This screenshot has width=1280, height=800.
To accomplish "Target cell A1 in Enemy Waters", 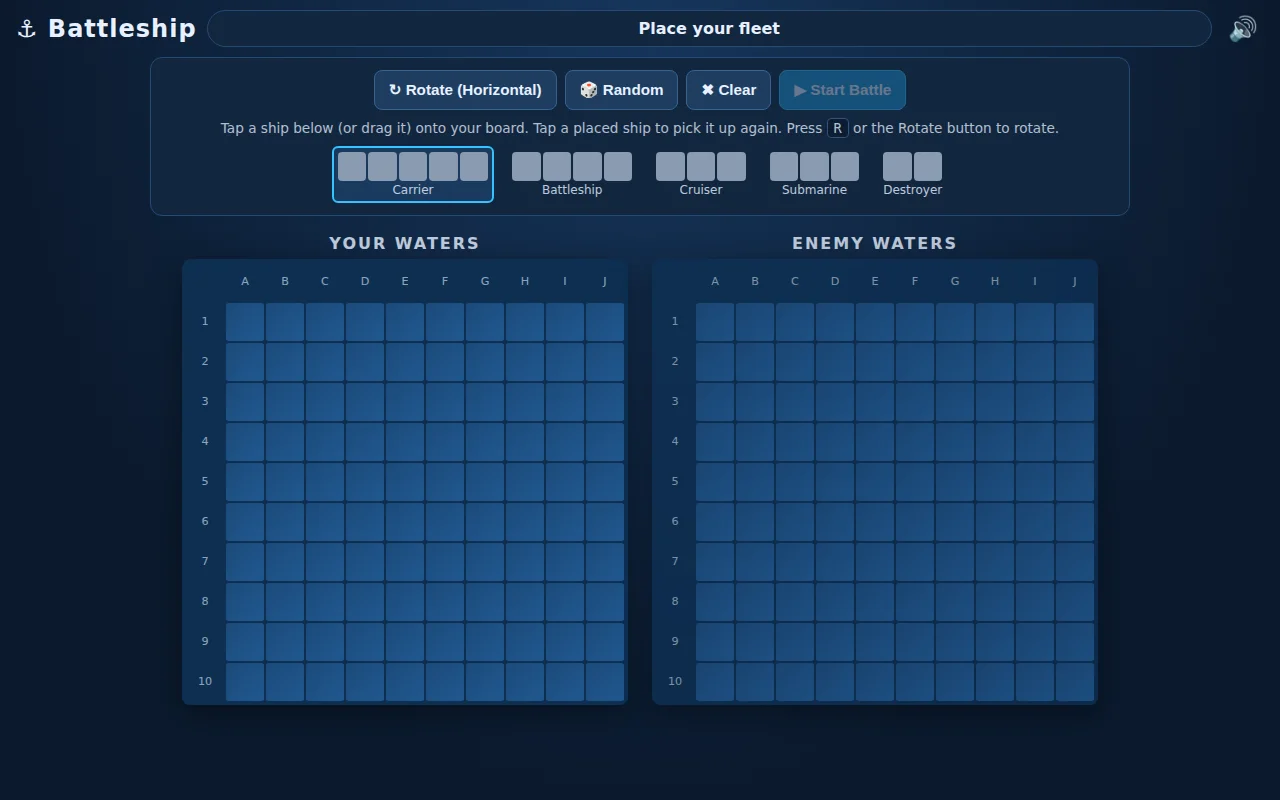I will pyautogui.click(x=715, y=322).
